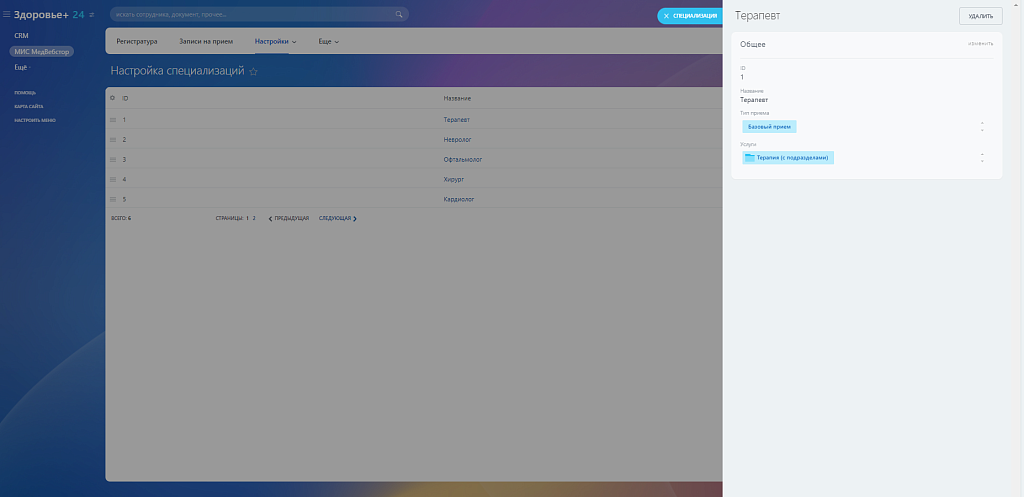Click the row menu icon for Офтальмолог

[x=113, y=160]
